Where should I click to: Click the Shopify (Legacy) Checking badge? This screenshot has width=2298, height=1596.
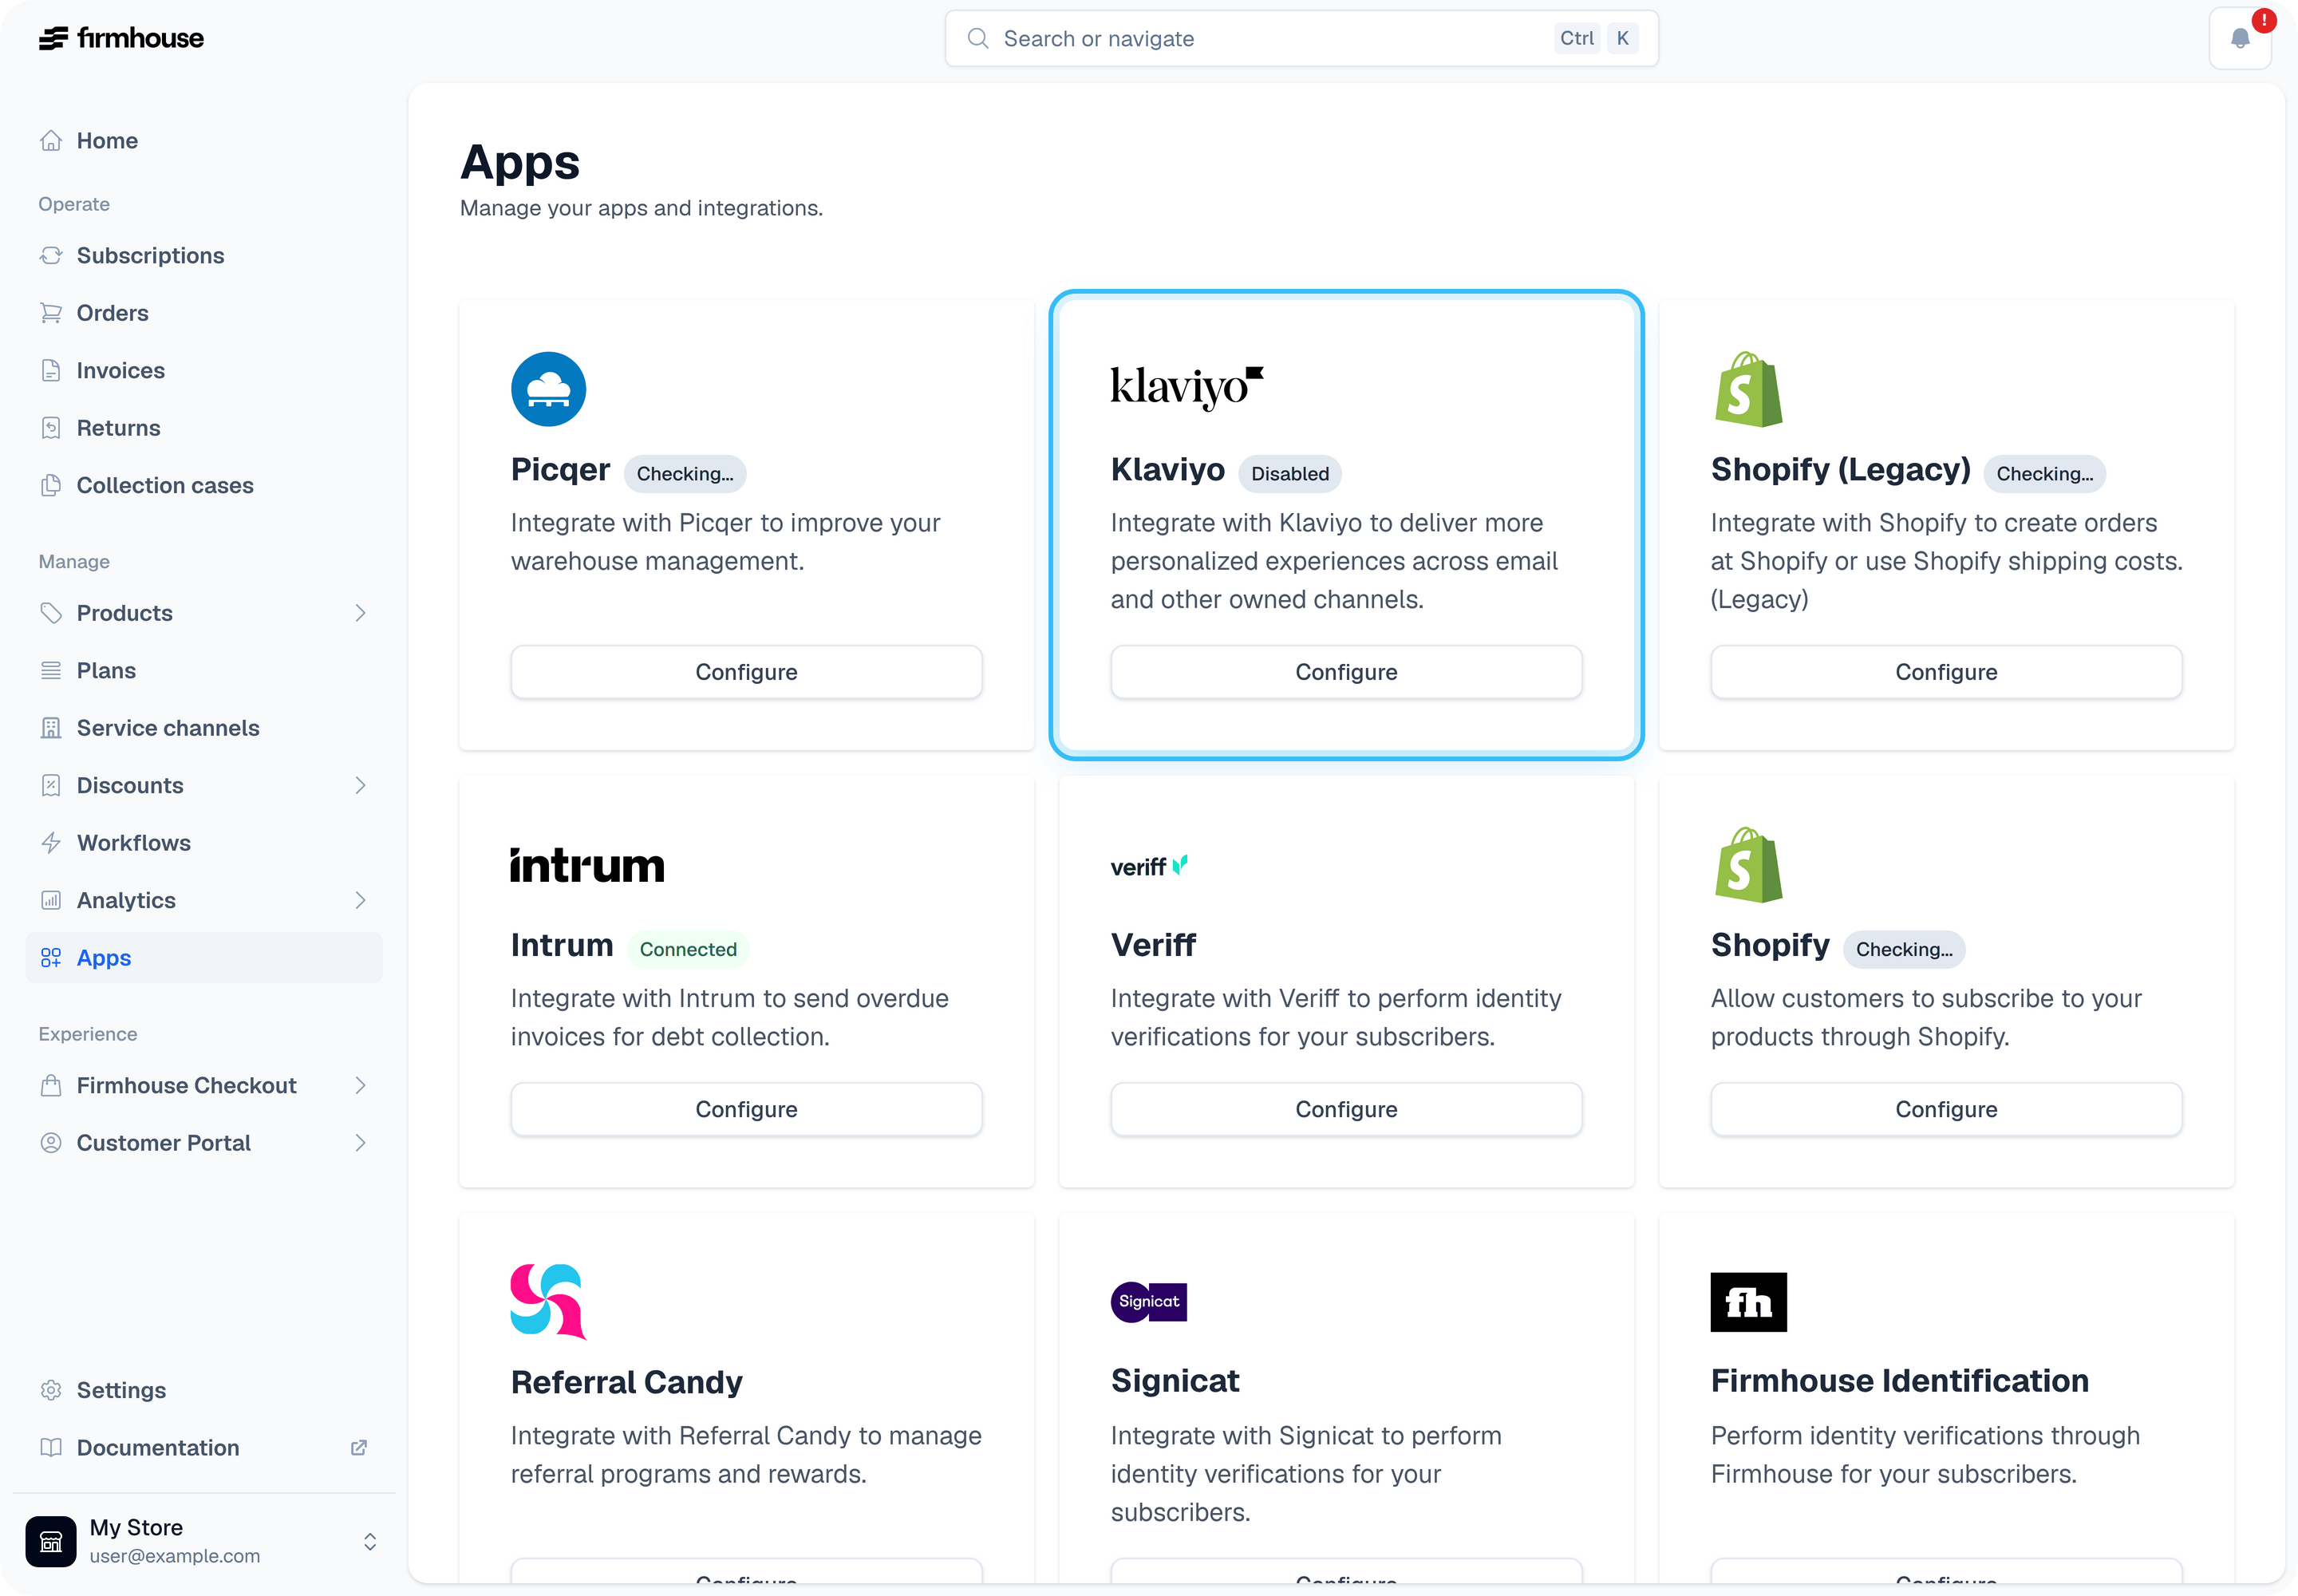(2045, 474)
